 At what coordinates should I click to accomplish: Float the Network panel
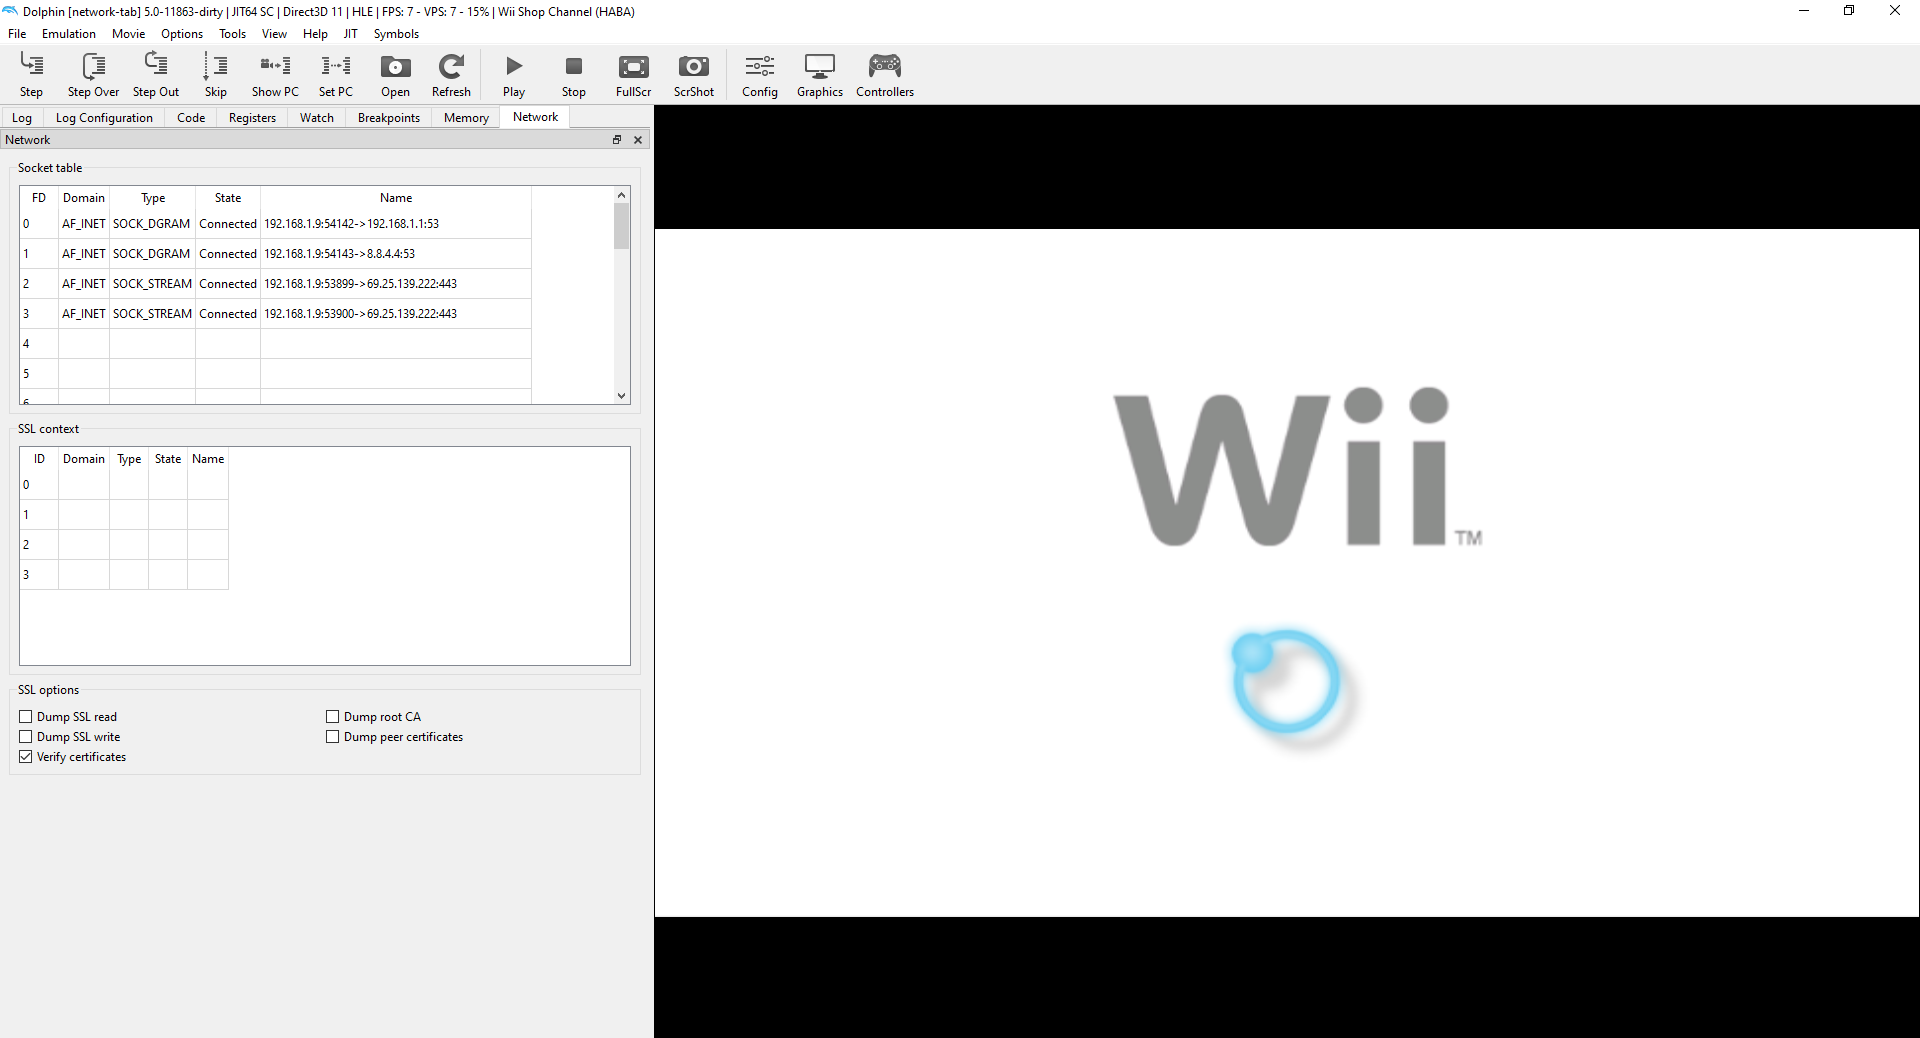pos(617,140)
